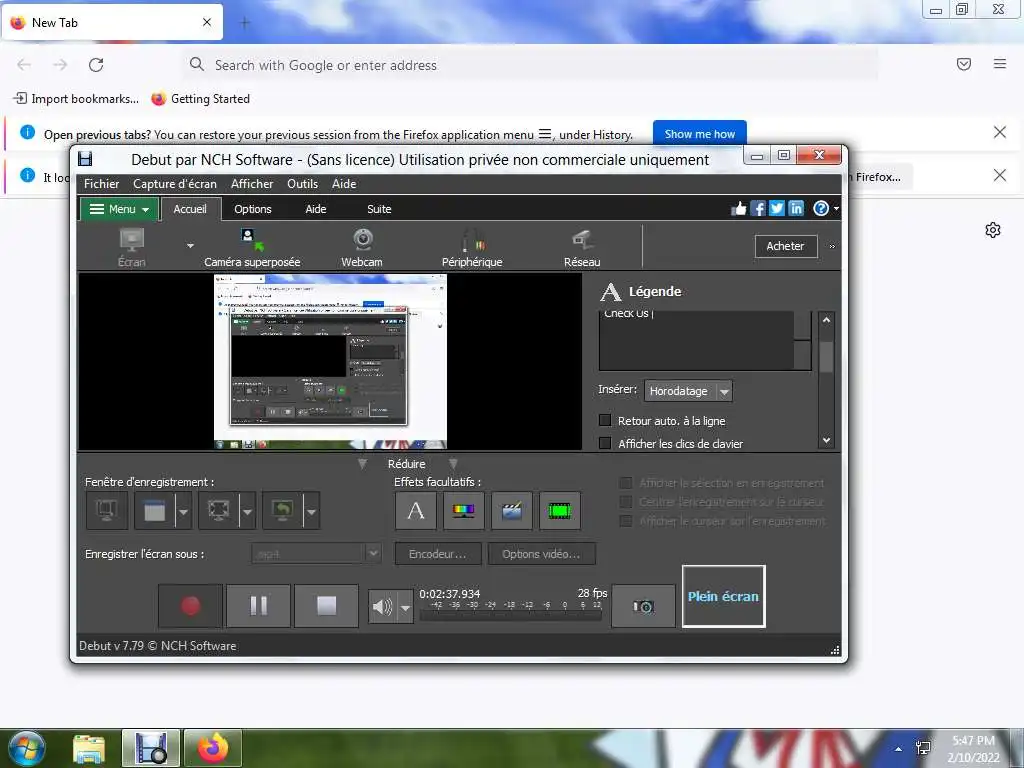Open the recording format dropdown
The image size is (1024, 768).
point(316,554)
